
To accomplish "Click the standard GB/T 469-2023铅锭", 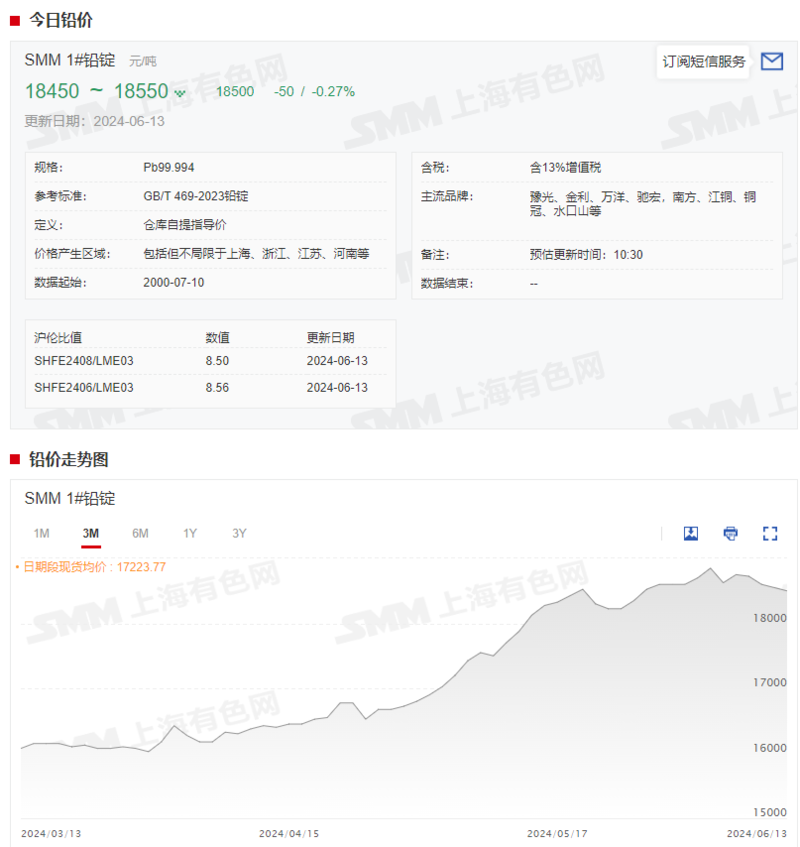I will point(196,196).
